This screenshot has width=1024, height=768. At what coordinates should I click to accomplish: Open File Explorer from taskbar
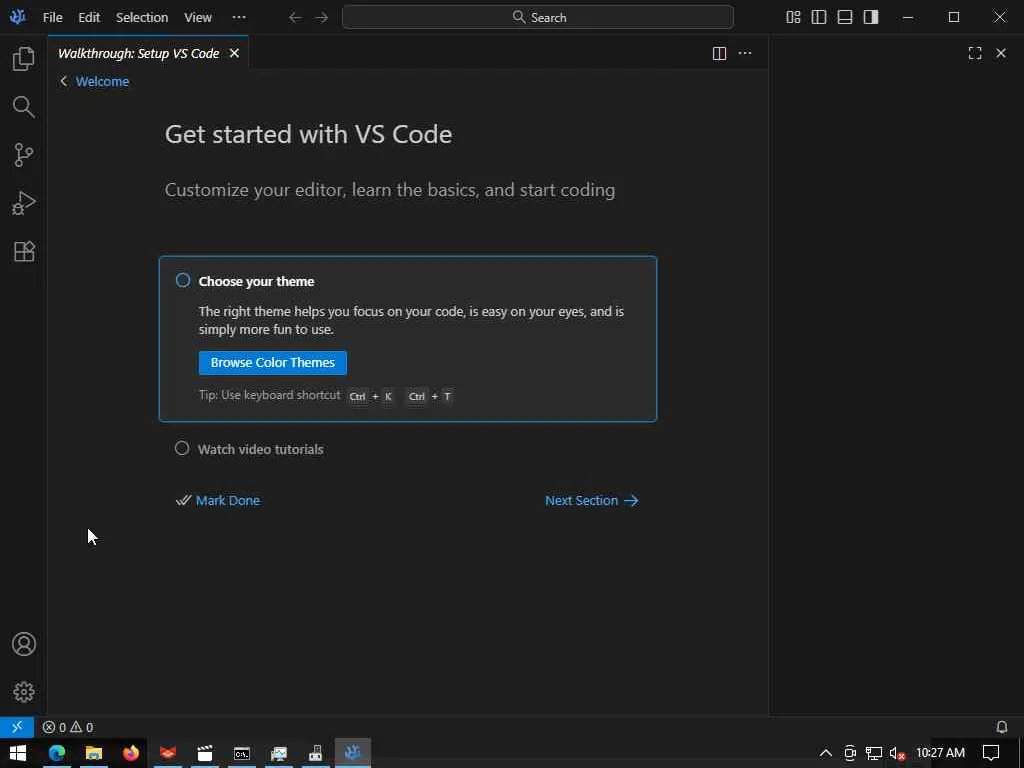(94, 753)
